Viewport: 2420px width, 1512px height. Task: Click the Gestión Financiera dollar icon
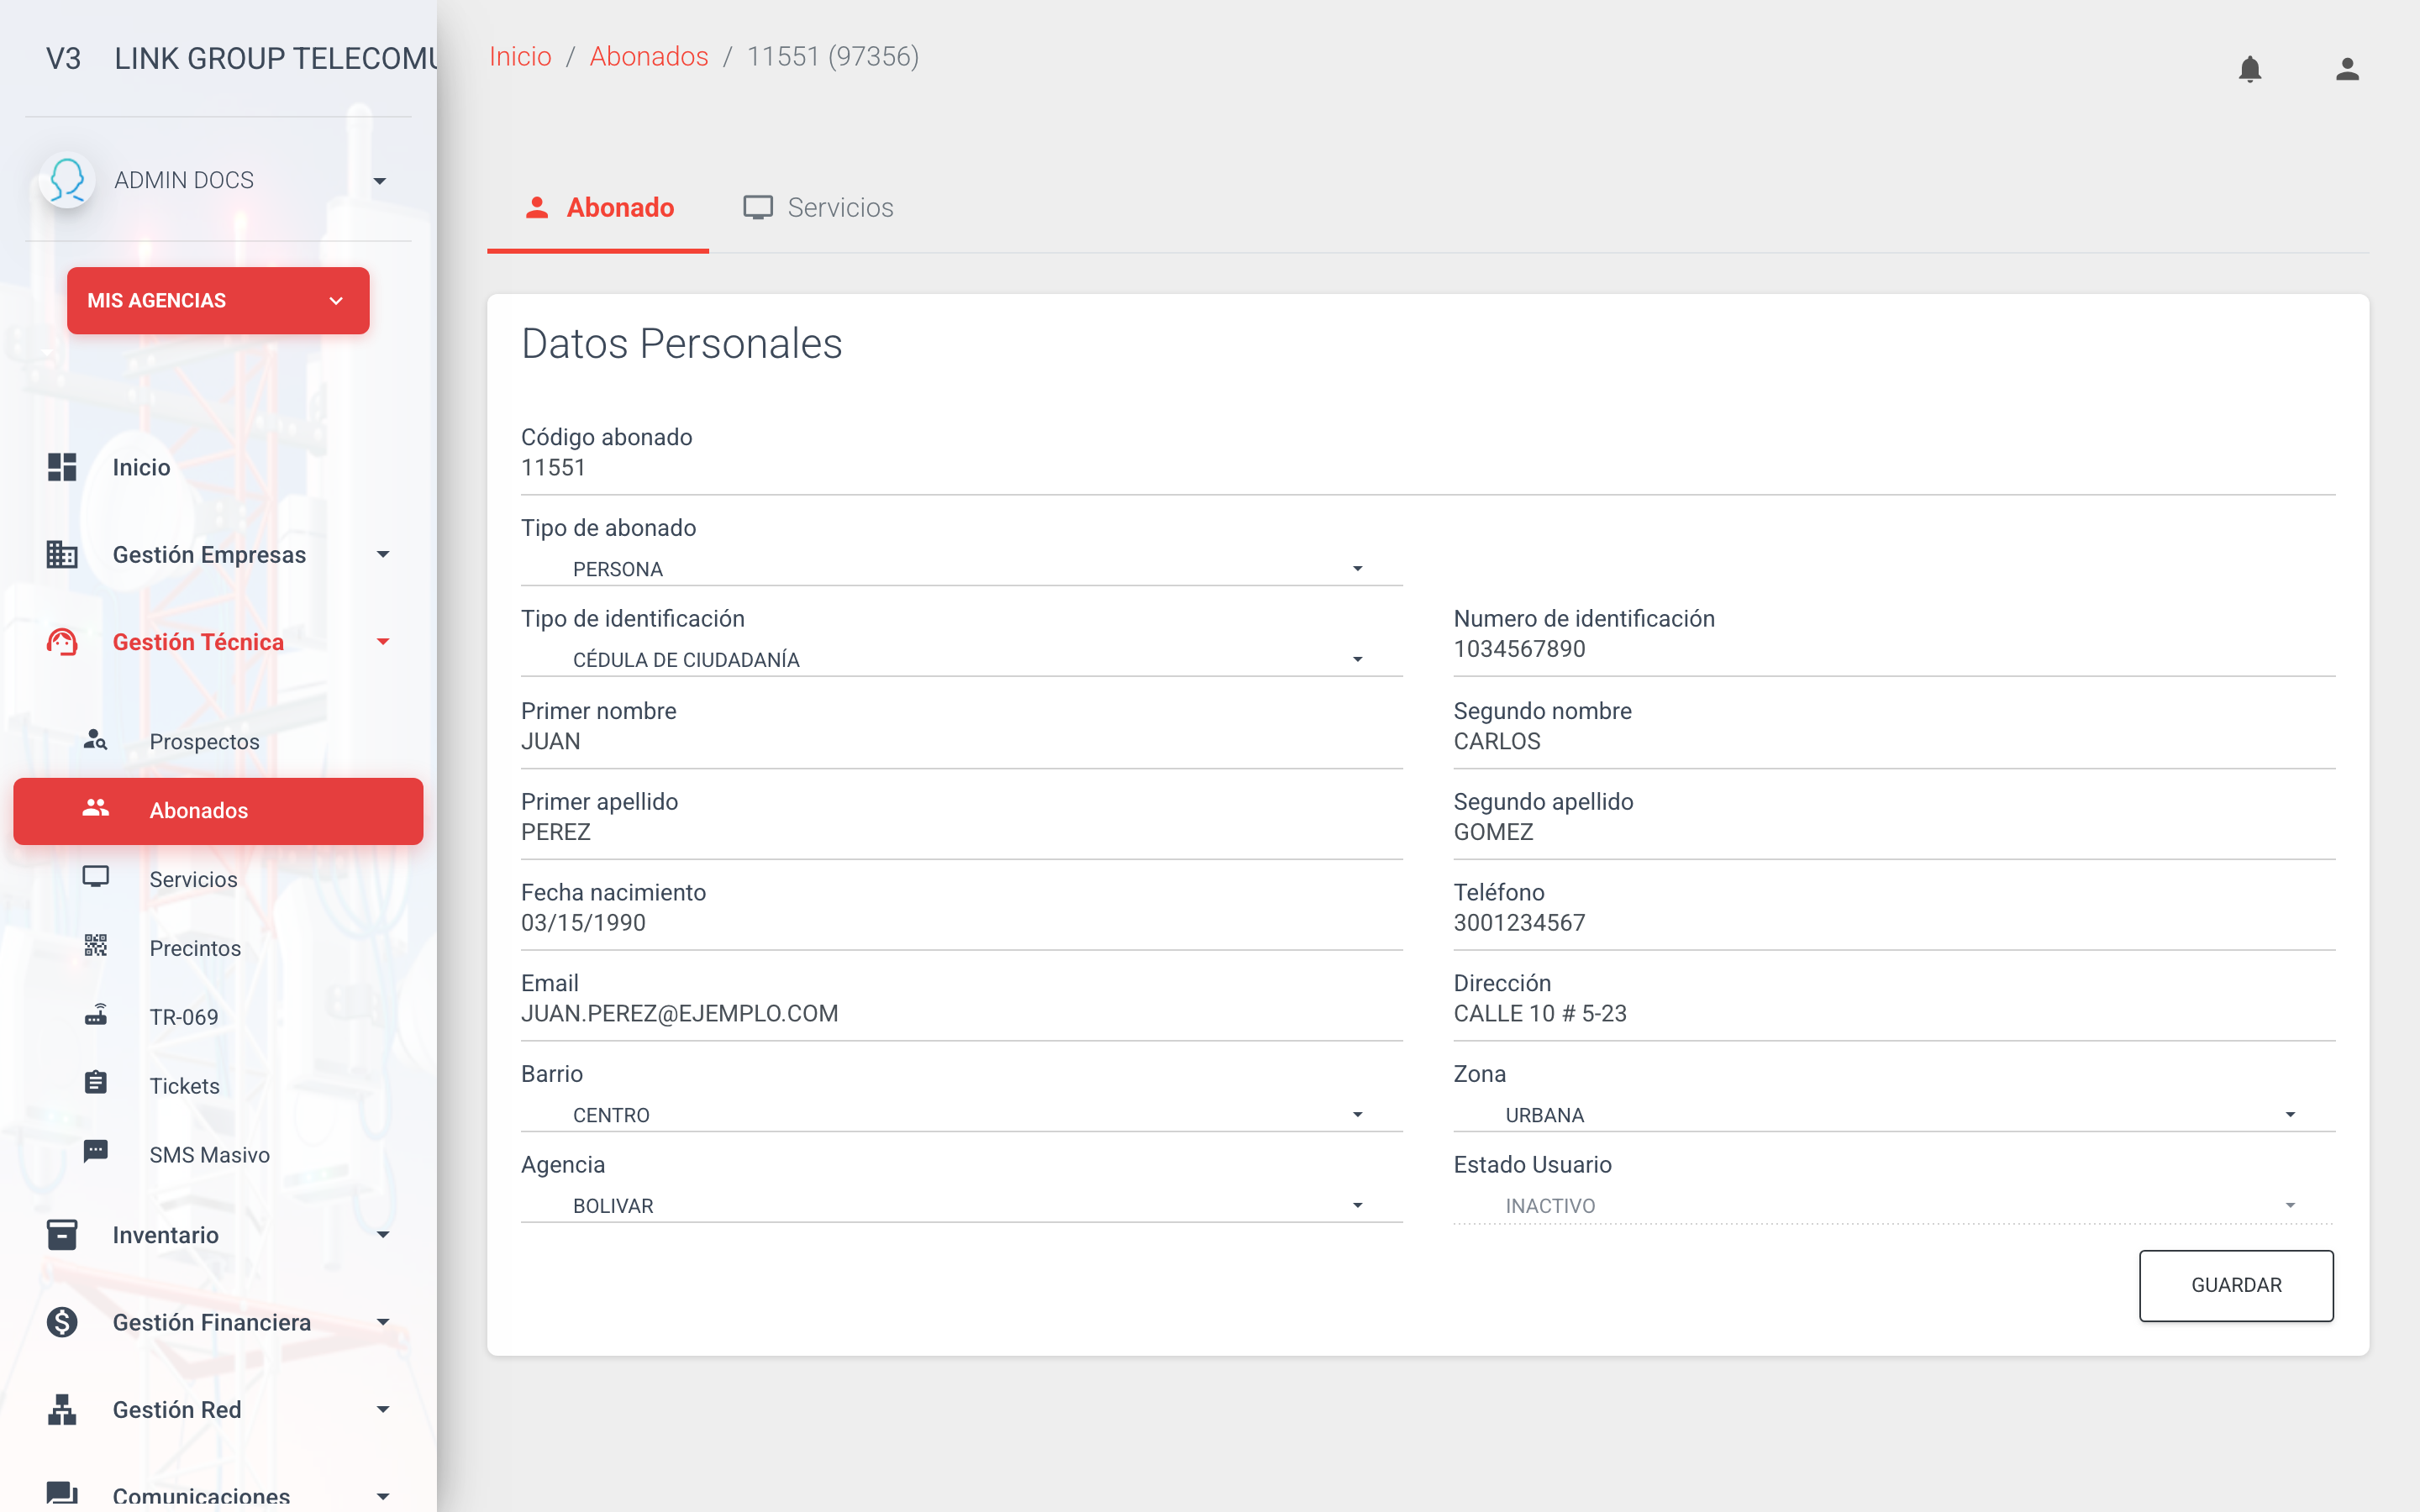[62, 1322]
